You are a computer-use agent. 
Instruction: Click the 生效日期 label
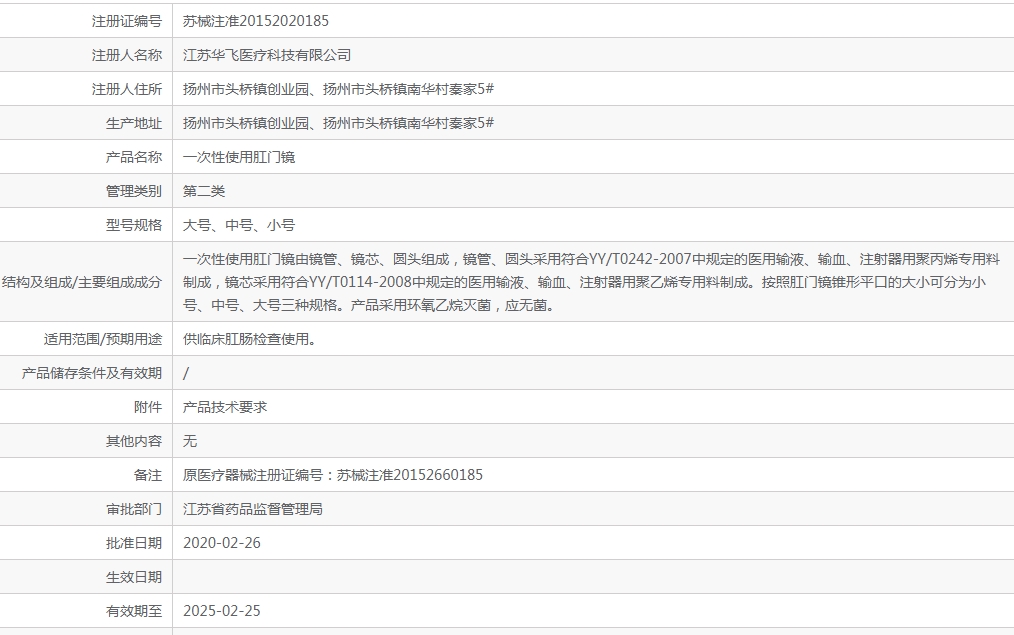click(x=134, y=577)
